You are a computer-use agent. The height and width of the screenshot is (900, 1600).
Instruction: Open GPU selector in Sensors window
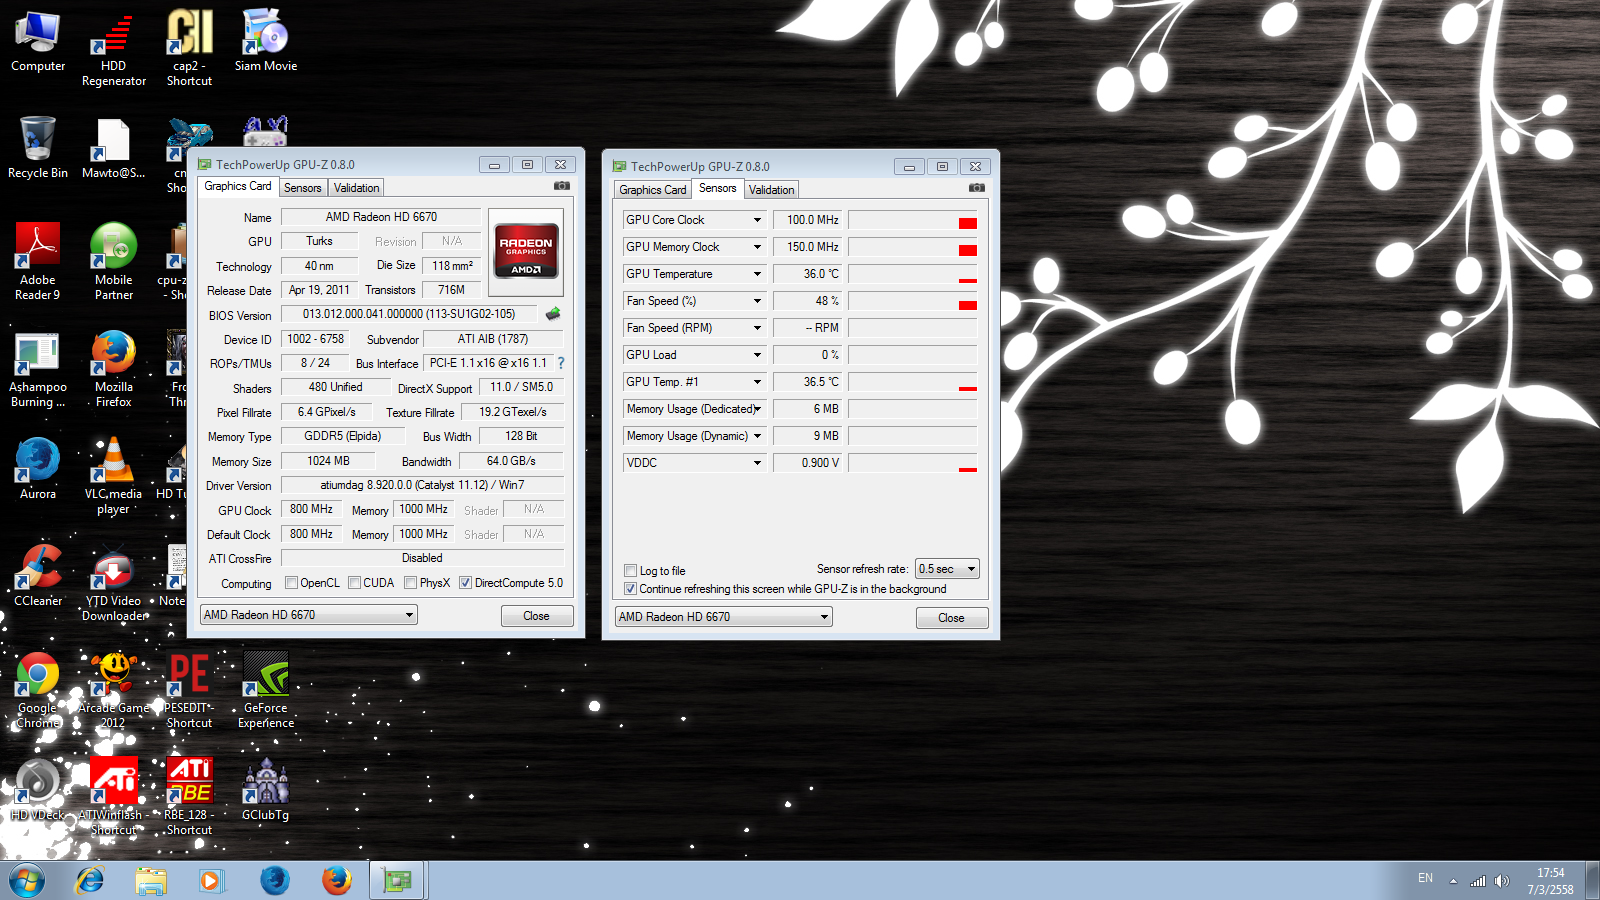(x=723, y=617)
